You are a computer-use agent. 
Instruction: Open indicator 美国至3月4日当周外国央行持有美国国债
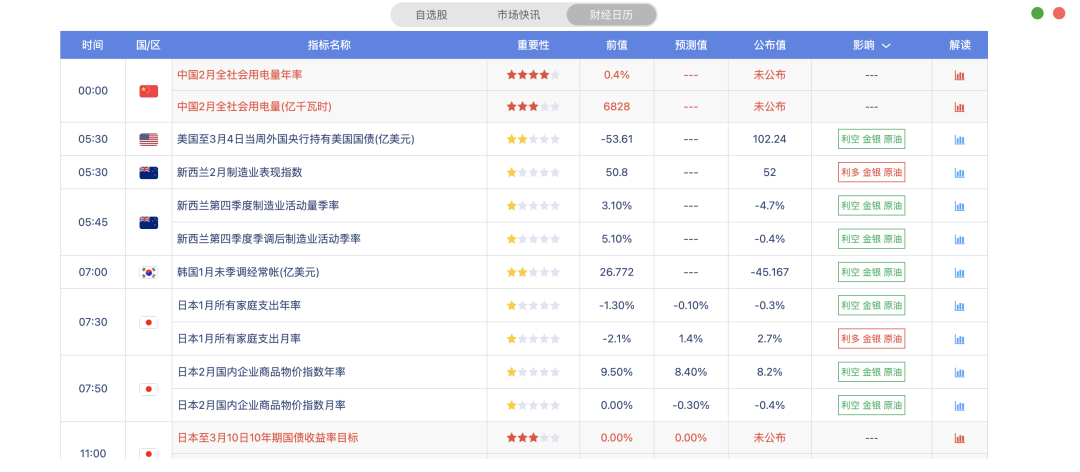tap(295, 139)
